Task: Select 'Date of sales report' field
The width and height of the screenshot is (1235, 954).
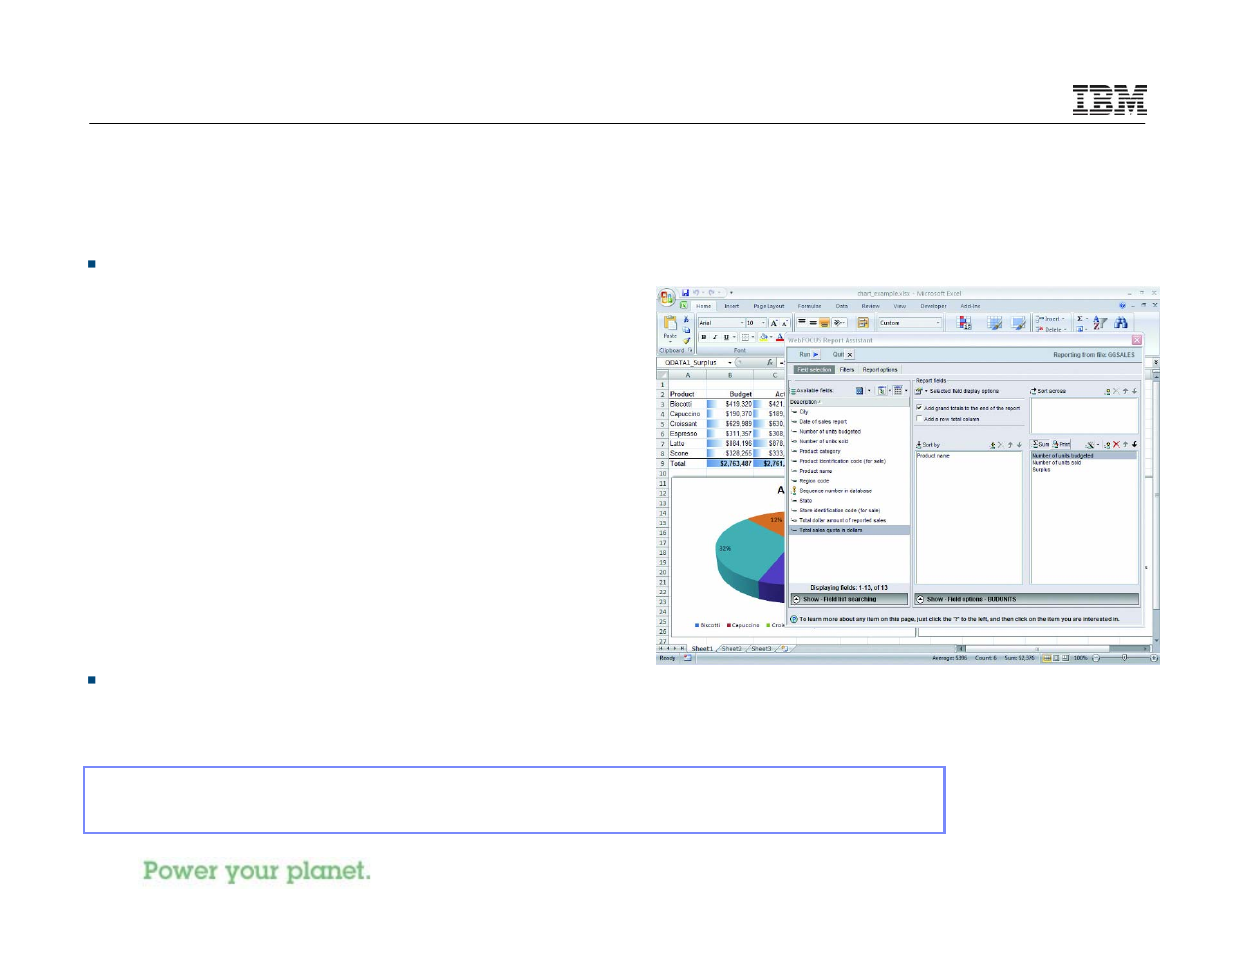Action: tap(823, 422)
